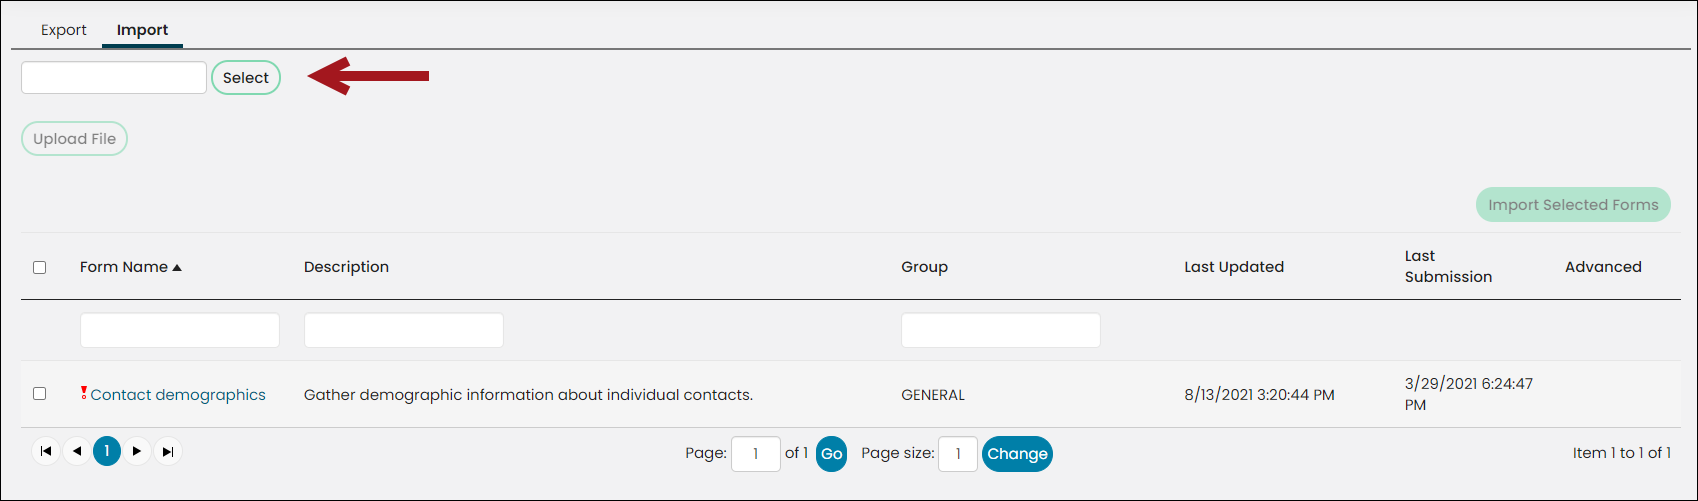The image size is (1698, 501).
Task: Switch to the Import tab
Action: (x=142, y=30)
